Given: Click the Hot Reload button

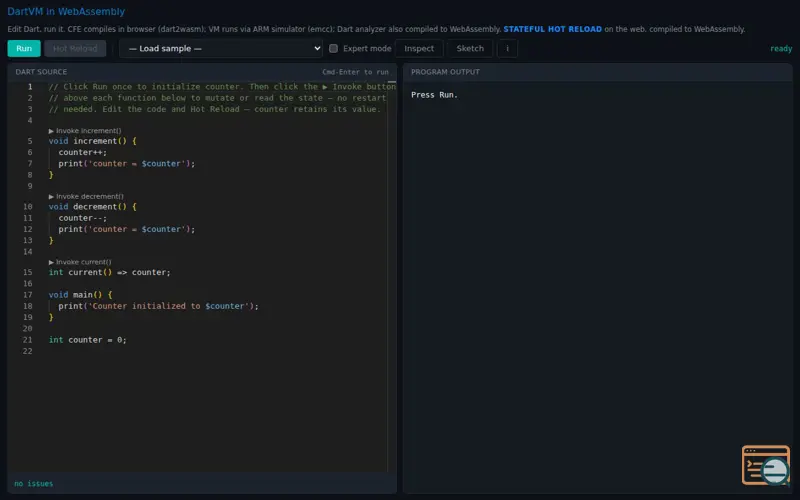Looking at the screenshot, I should [x=75, y=48].
